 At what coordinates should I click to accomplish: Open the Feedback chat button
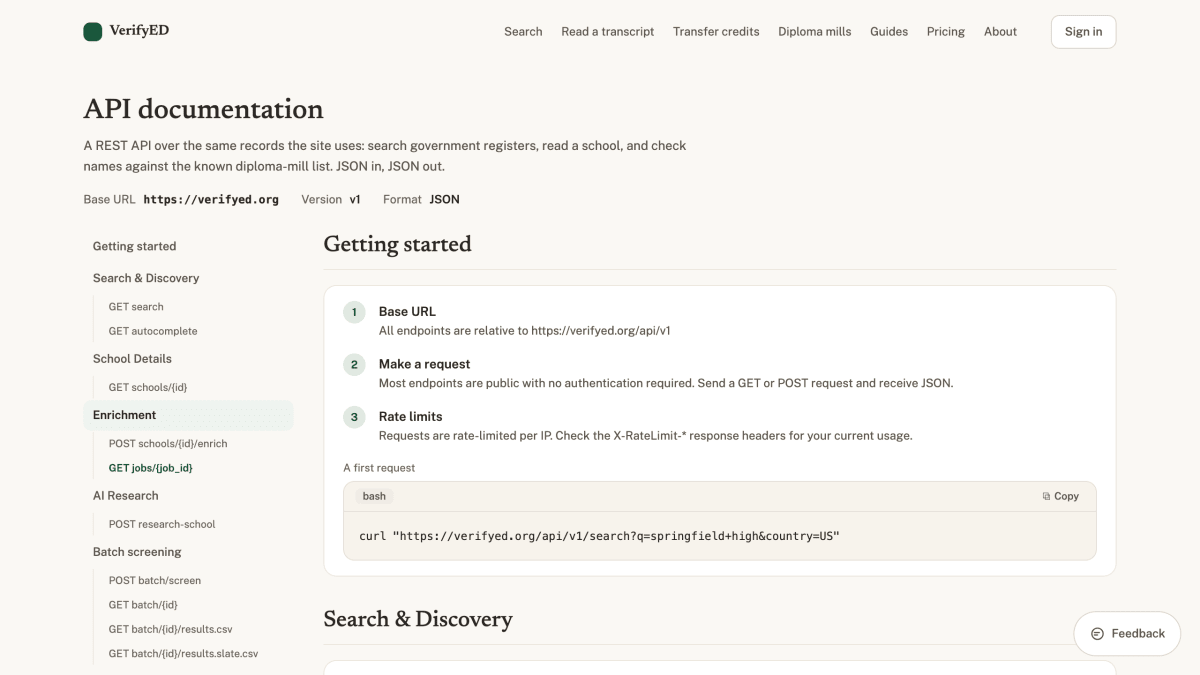(x=1127, y=633)
